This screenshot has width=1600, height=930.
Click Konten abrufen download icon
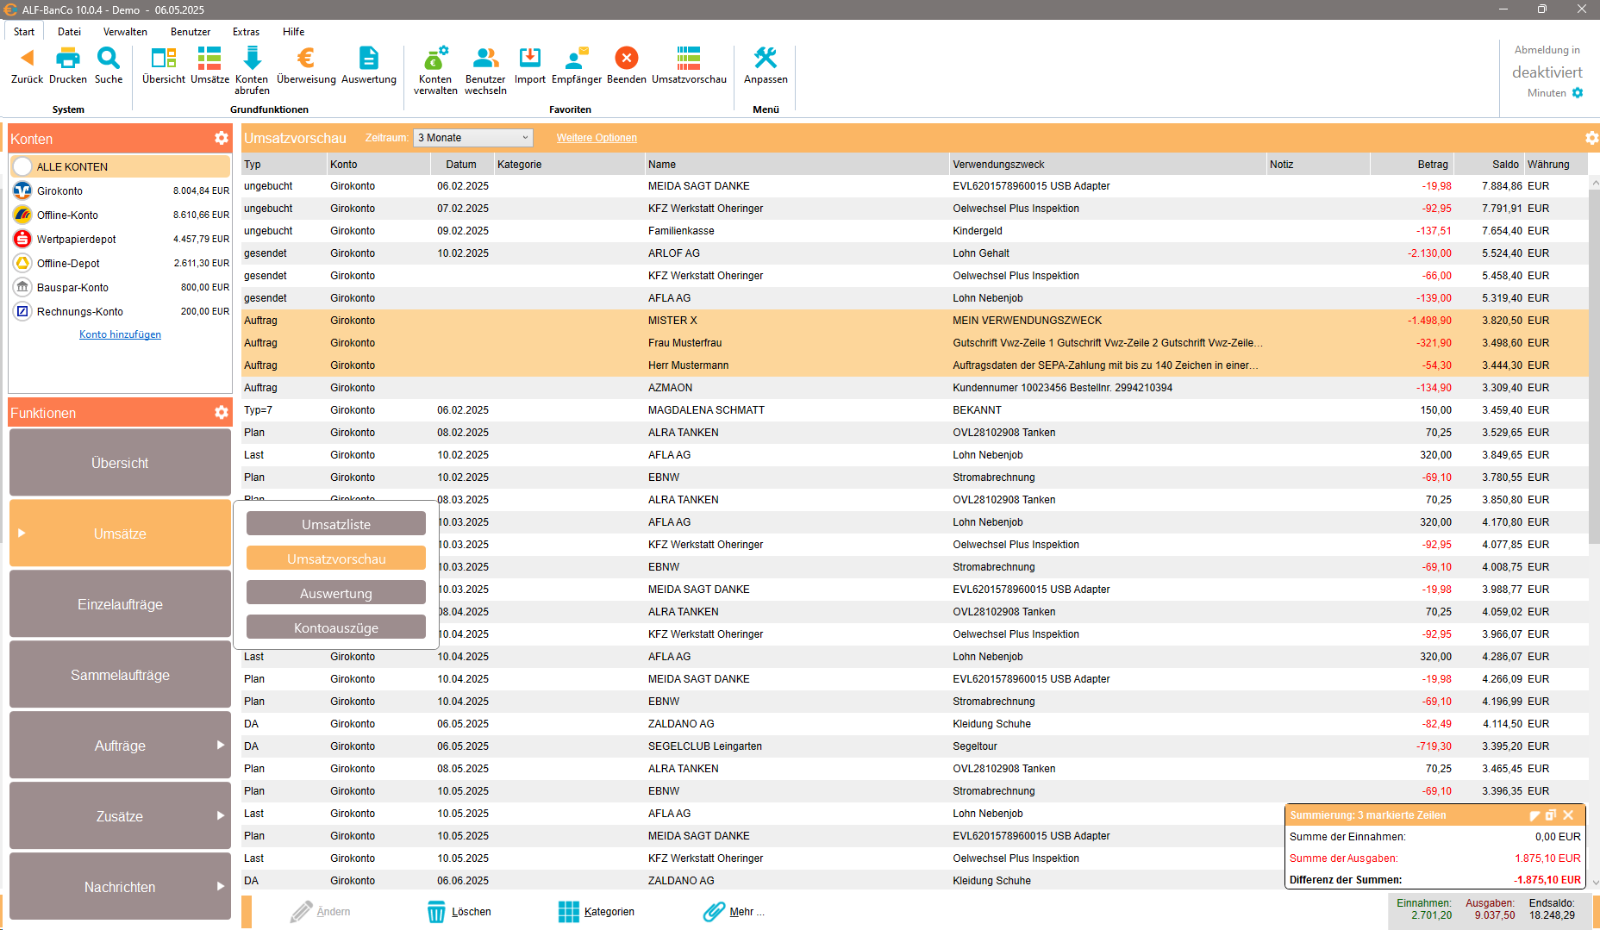click(252, 58)
